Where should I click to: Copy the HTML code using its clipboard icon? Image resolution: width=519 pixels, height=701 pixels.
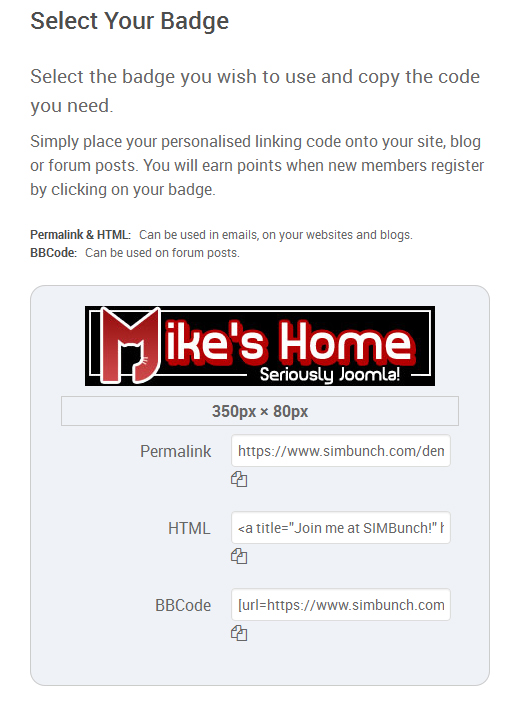coord(239,556)
